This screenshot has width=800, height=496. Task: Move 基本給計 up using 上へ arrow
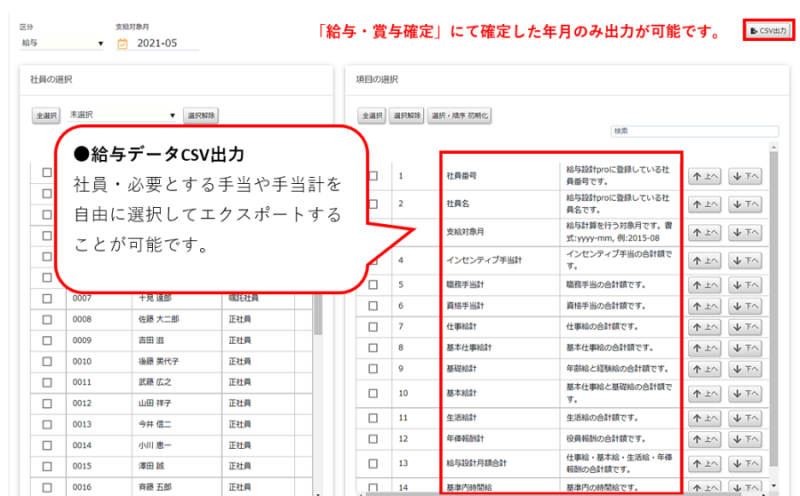tap(705, 393)
